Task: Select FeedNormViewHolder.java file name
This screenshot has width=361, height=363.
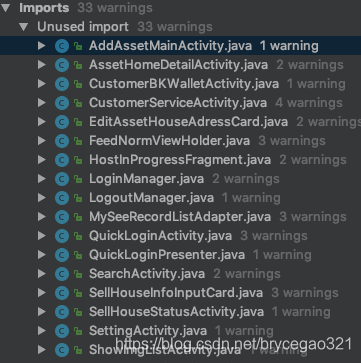Action: [169, 141]
